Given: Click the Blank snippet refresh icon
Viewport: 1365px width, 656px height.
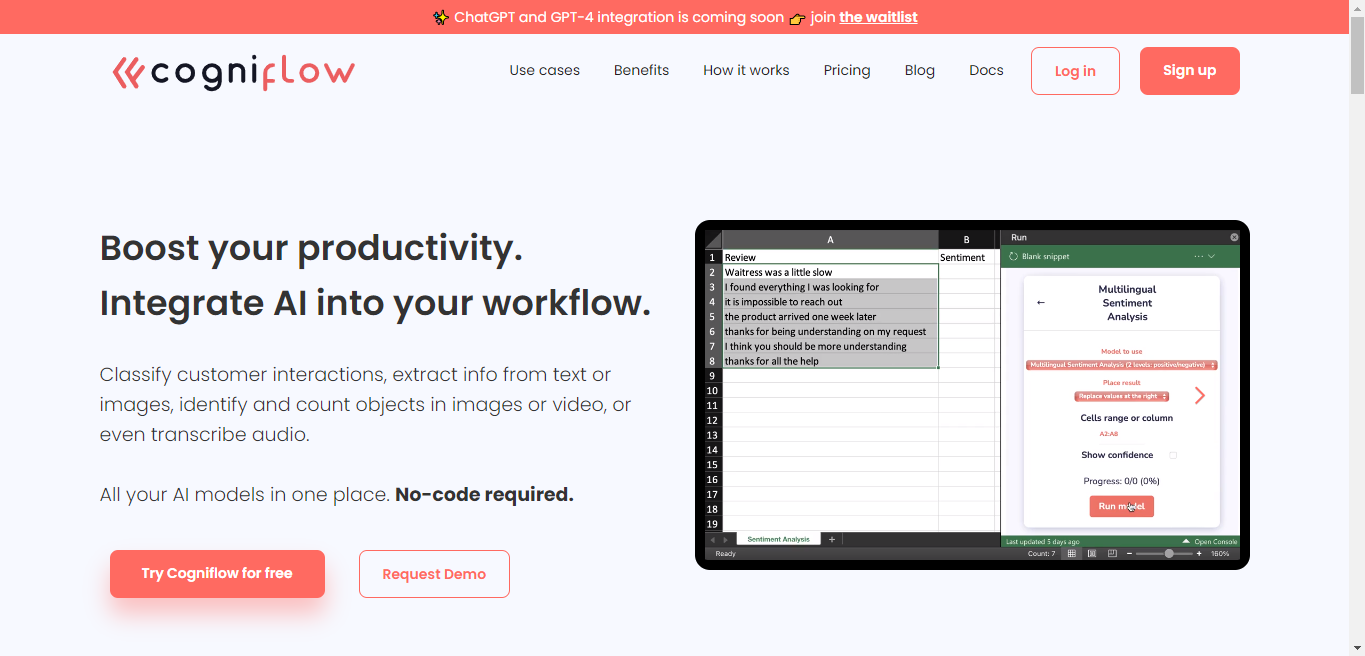Looking at the screenshot, I should [x=1013, y=257].
